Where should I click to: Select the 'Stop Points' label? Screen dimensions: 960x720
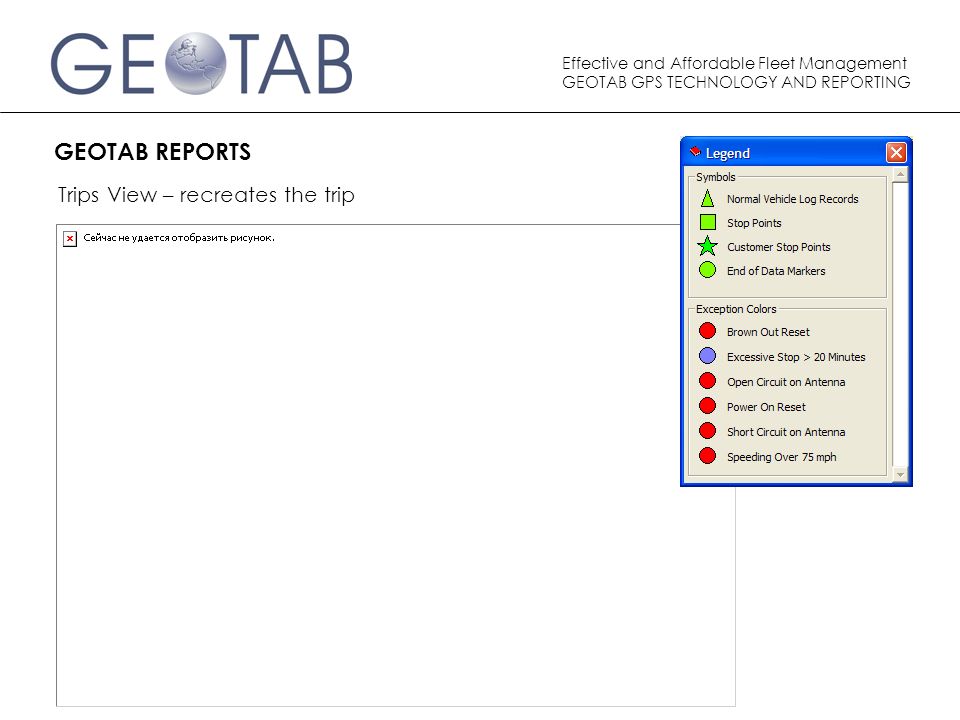(754, 223)
